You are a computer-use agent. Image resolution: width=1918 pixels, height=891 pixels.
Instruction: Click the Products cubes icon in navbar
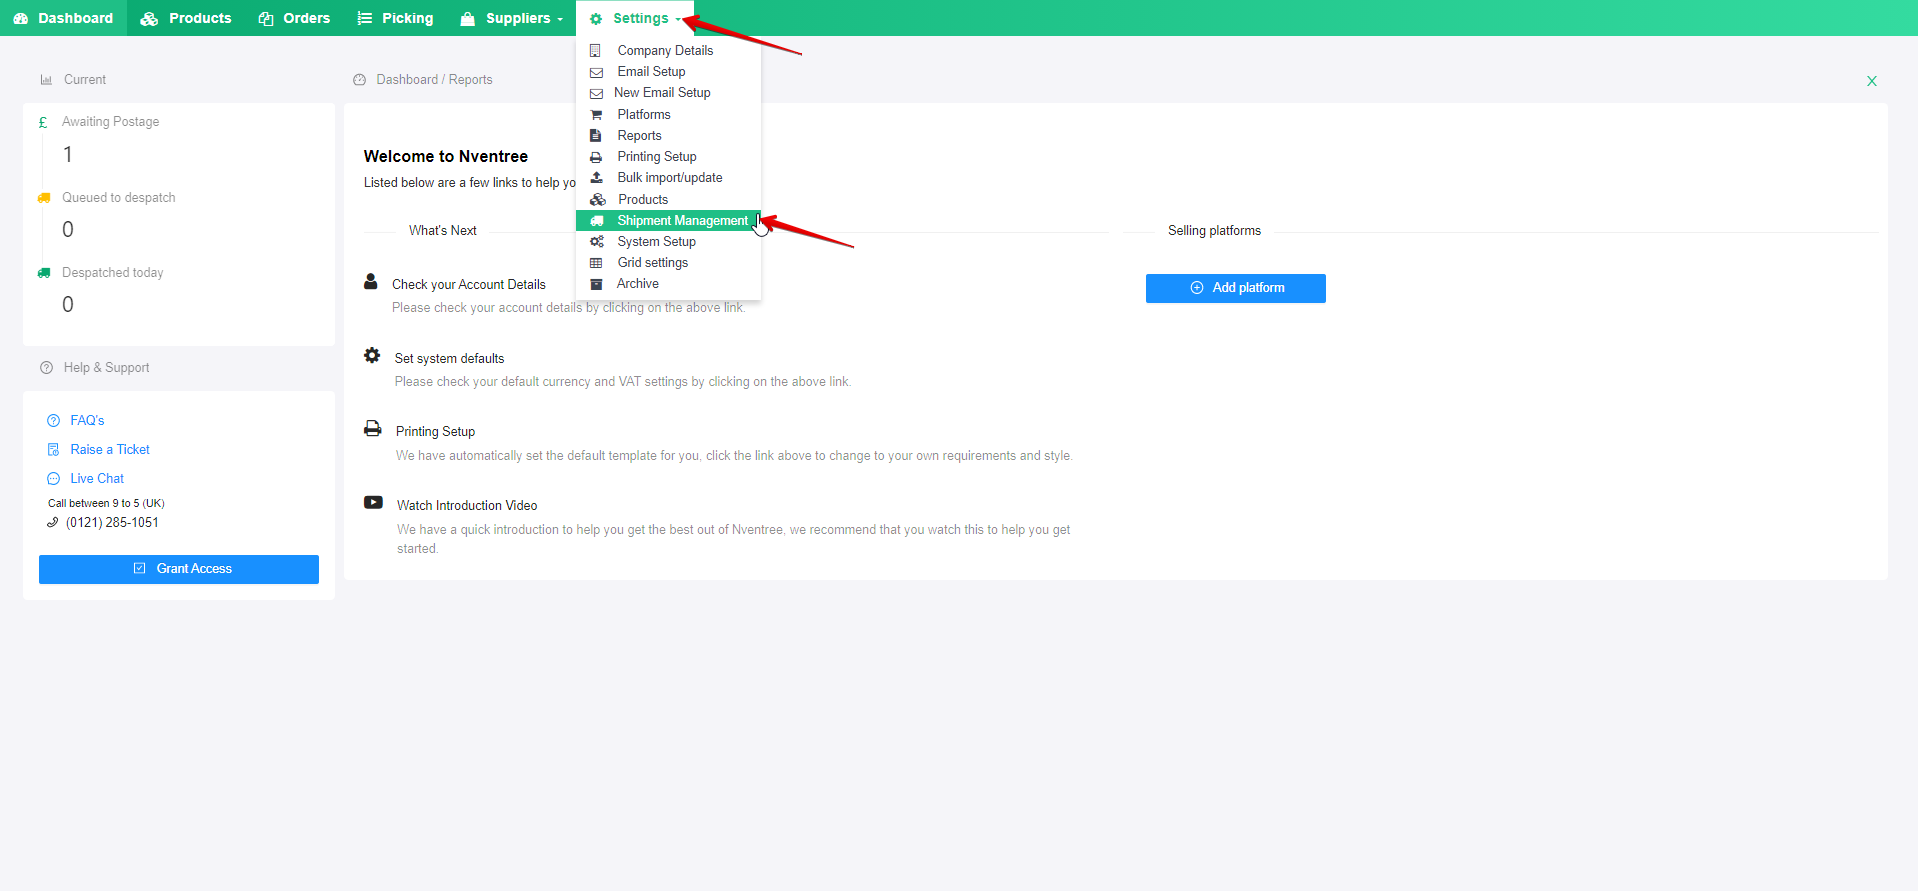149,19
